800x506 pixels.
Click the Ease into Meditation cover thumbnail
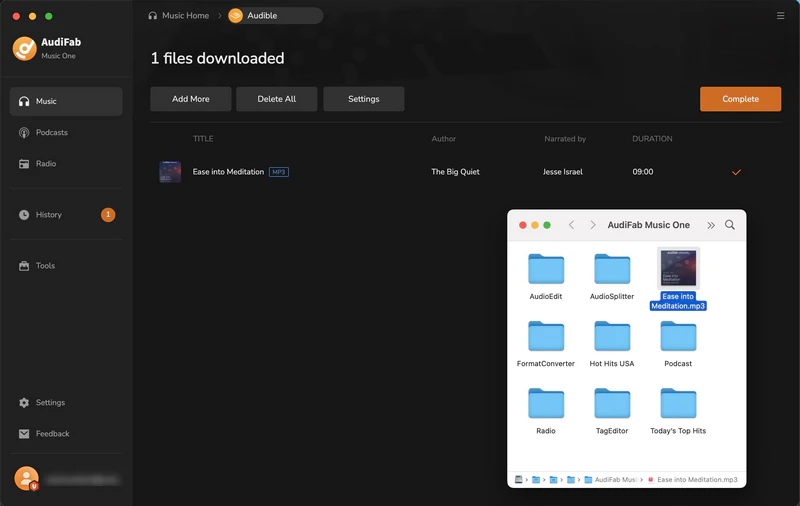pyautogui.click(x=170, y=172)
